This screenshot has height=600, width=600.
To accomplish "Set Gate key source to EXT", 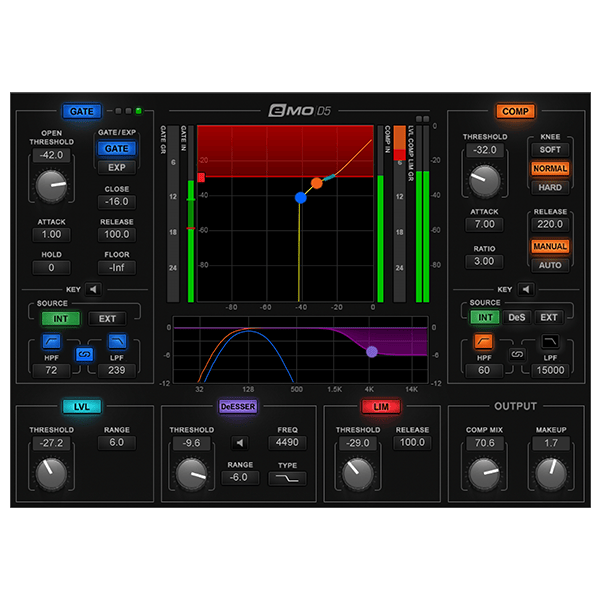I will pyautogui.click(x=107, y=318).
